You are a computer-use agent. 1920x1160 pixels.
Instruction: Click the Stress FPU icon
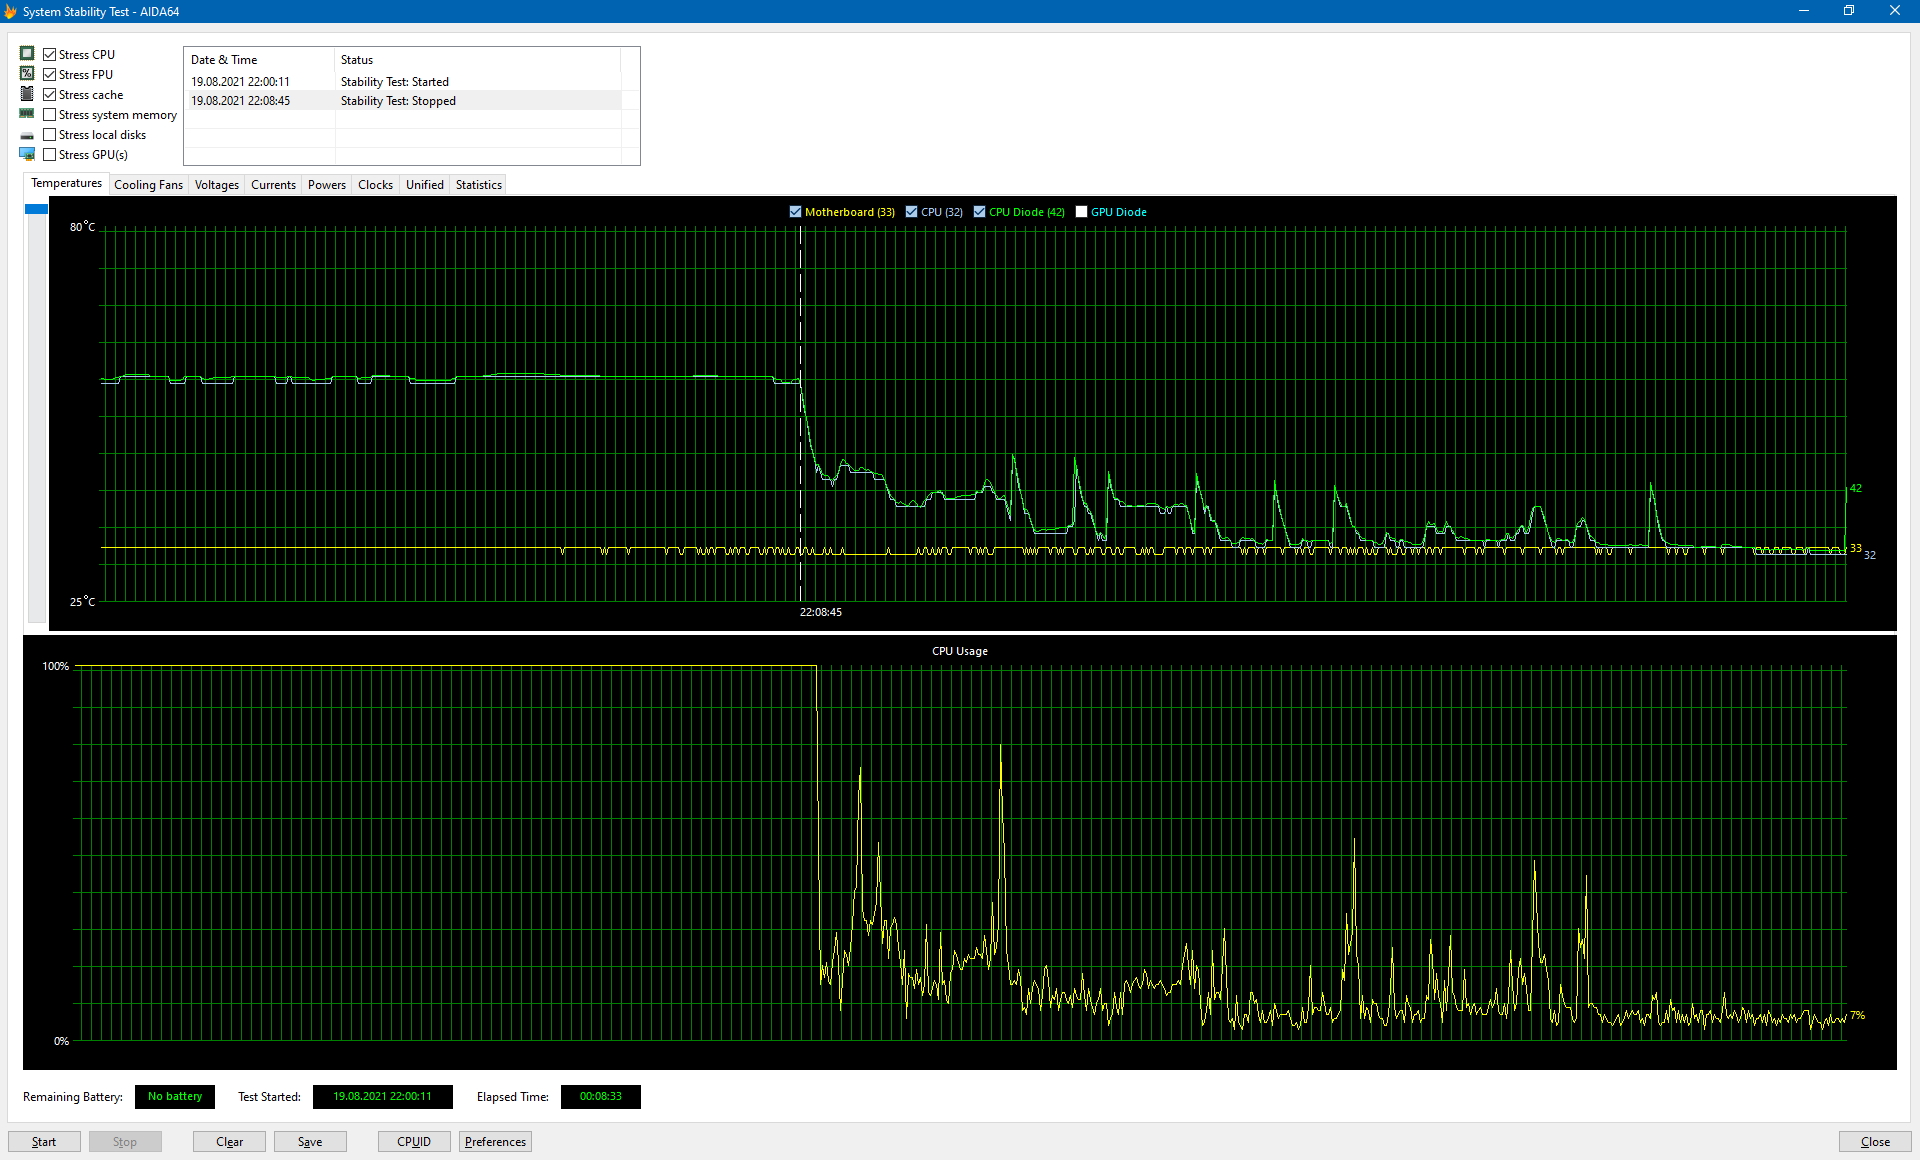point(27,74)
